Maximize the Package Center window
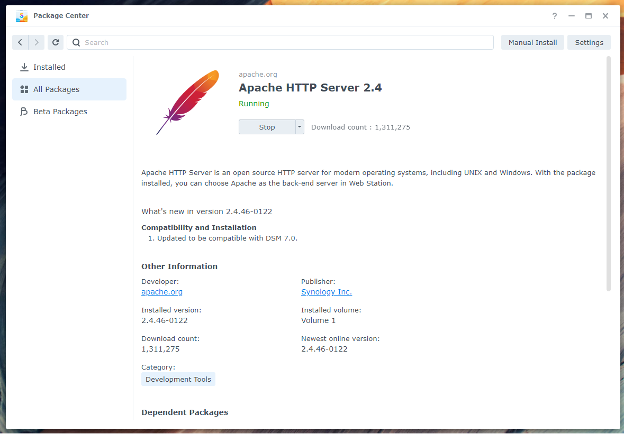The image size is (624, 434). pyautogui.click(x=588, y=16)
